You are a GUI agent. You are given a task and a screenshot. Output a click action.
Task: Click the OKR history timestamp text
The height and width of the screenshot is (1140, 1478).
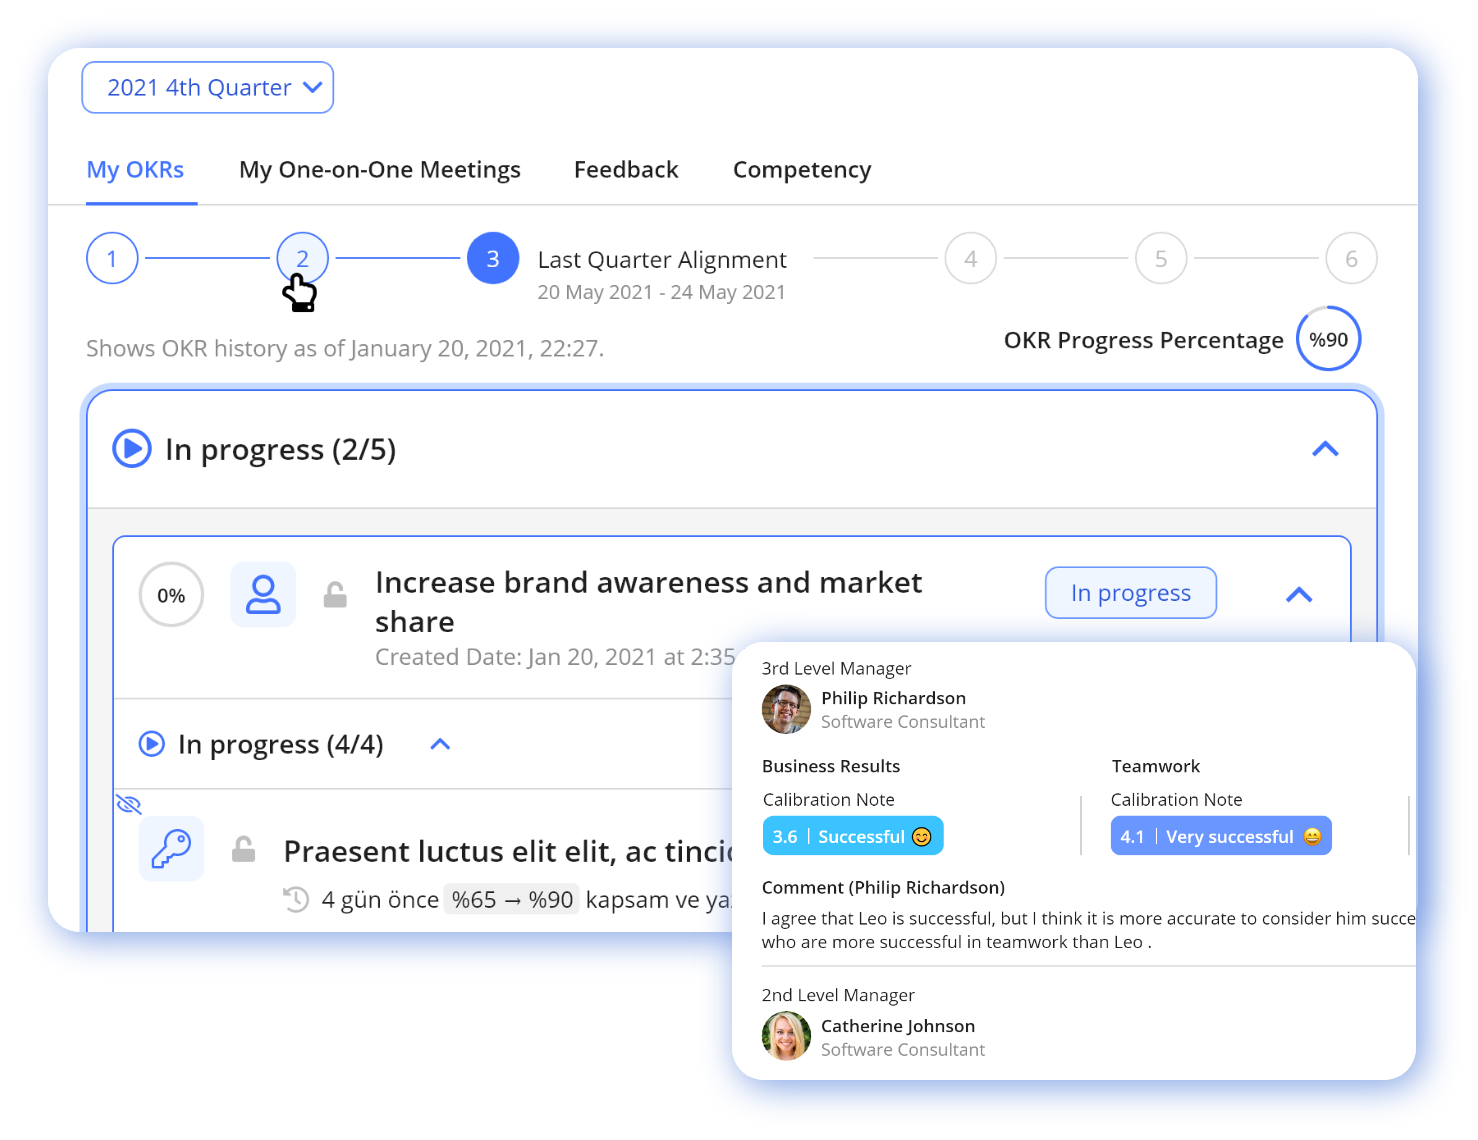click(345, 349)
